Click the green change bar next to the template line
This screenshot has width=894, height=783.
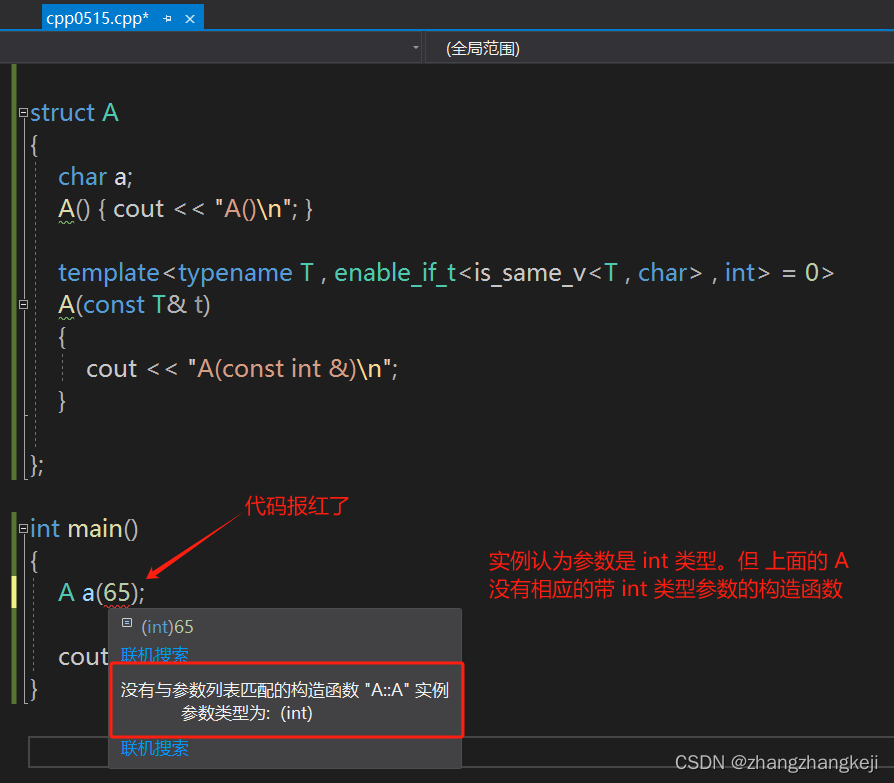[13, 272]
